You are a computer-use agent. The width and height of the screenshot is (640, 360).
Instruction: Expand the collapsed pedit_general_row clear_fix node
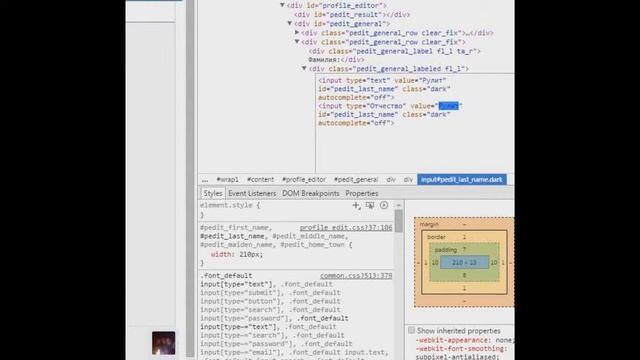pos(297,33)
